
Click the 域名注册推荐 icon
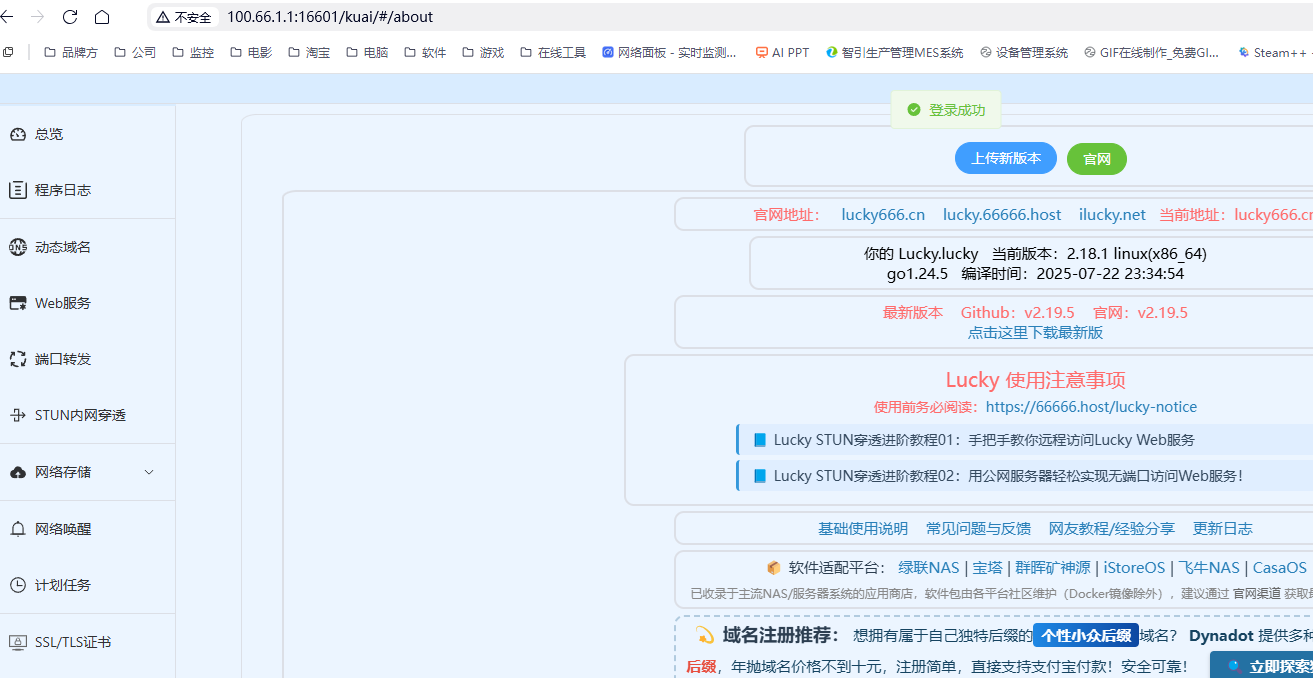point(705,635)
